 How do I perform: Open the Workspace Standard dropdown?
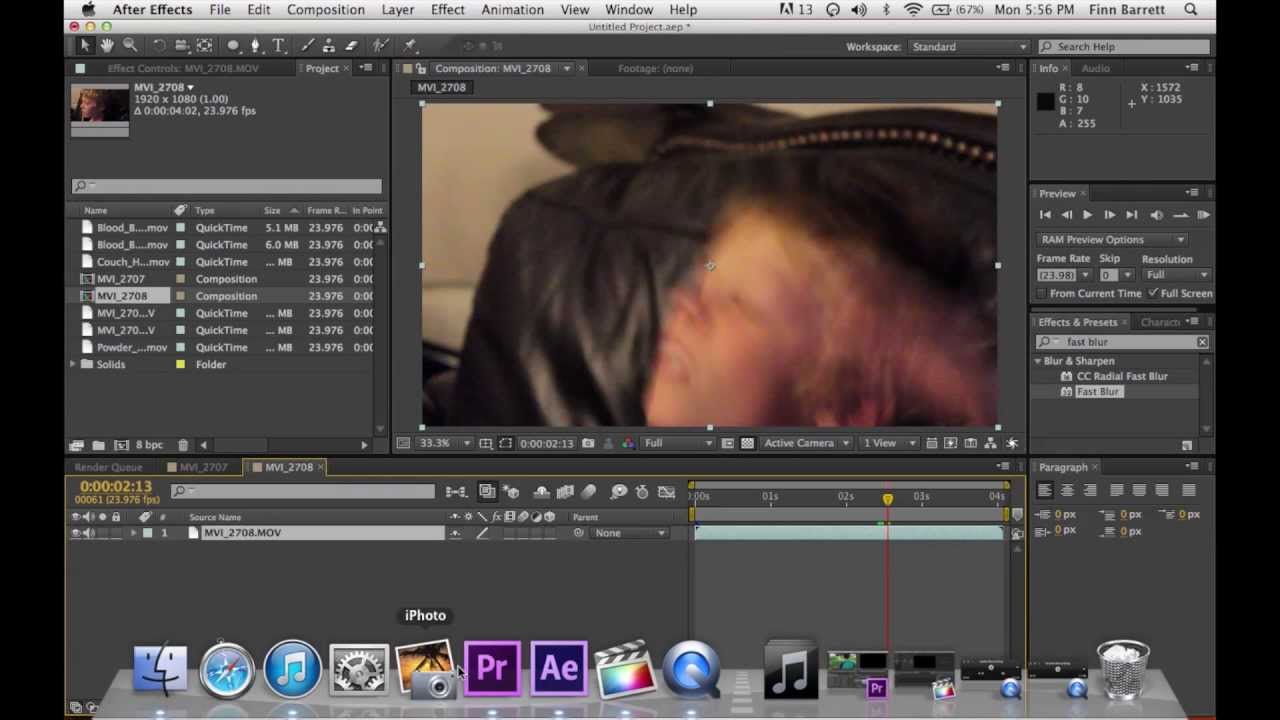(x=968, y=47)
